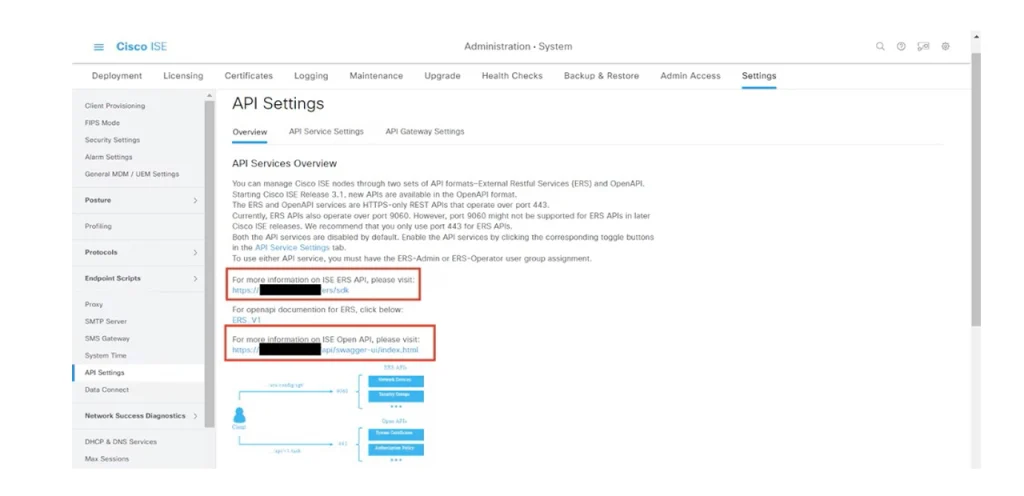Click the search magnifier icon
This screenshot has height=496, width=1024.
[x=880, y=47]
